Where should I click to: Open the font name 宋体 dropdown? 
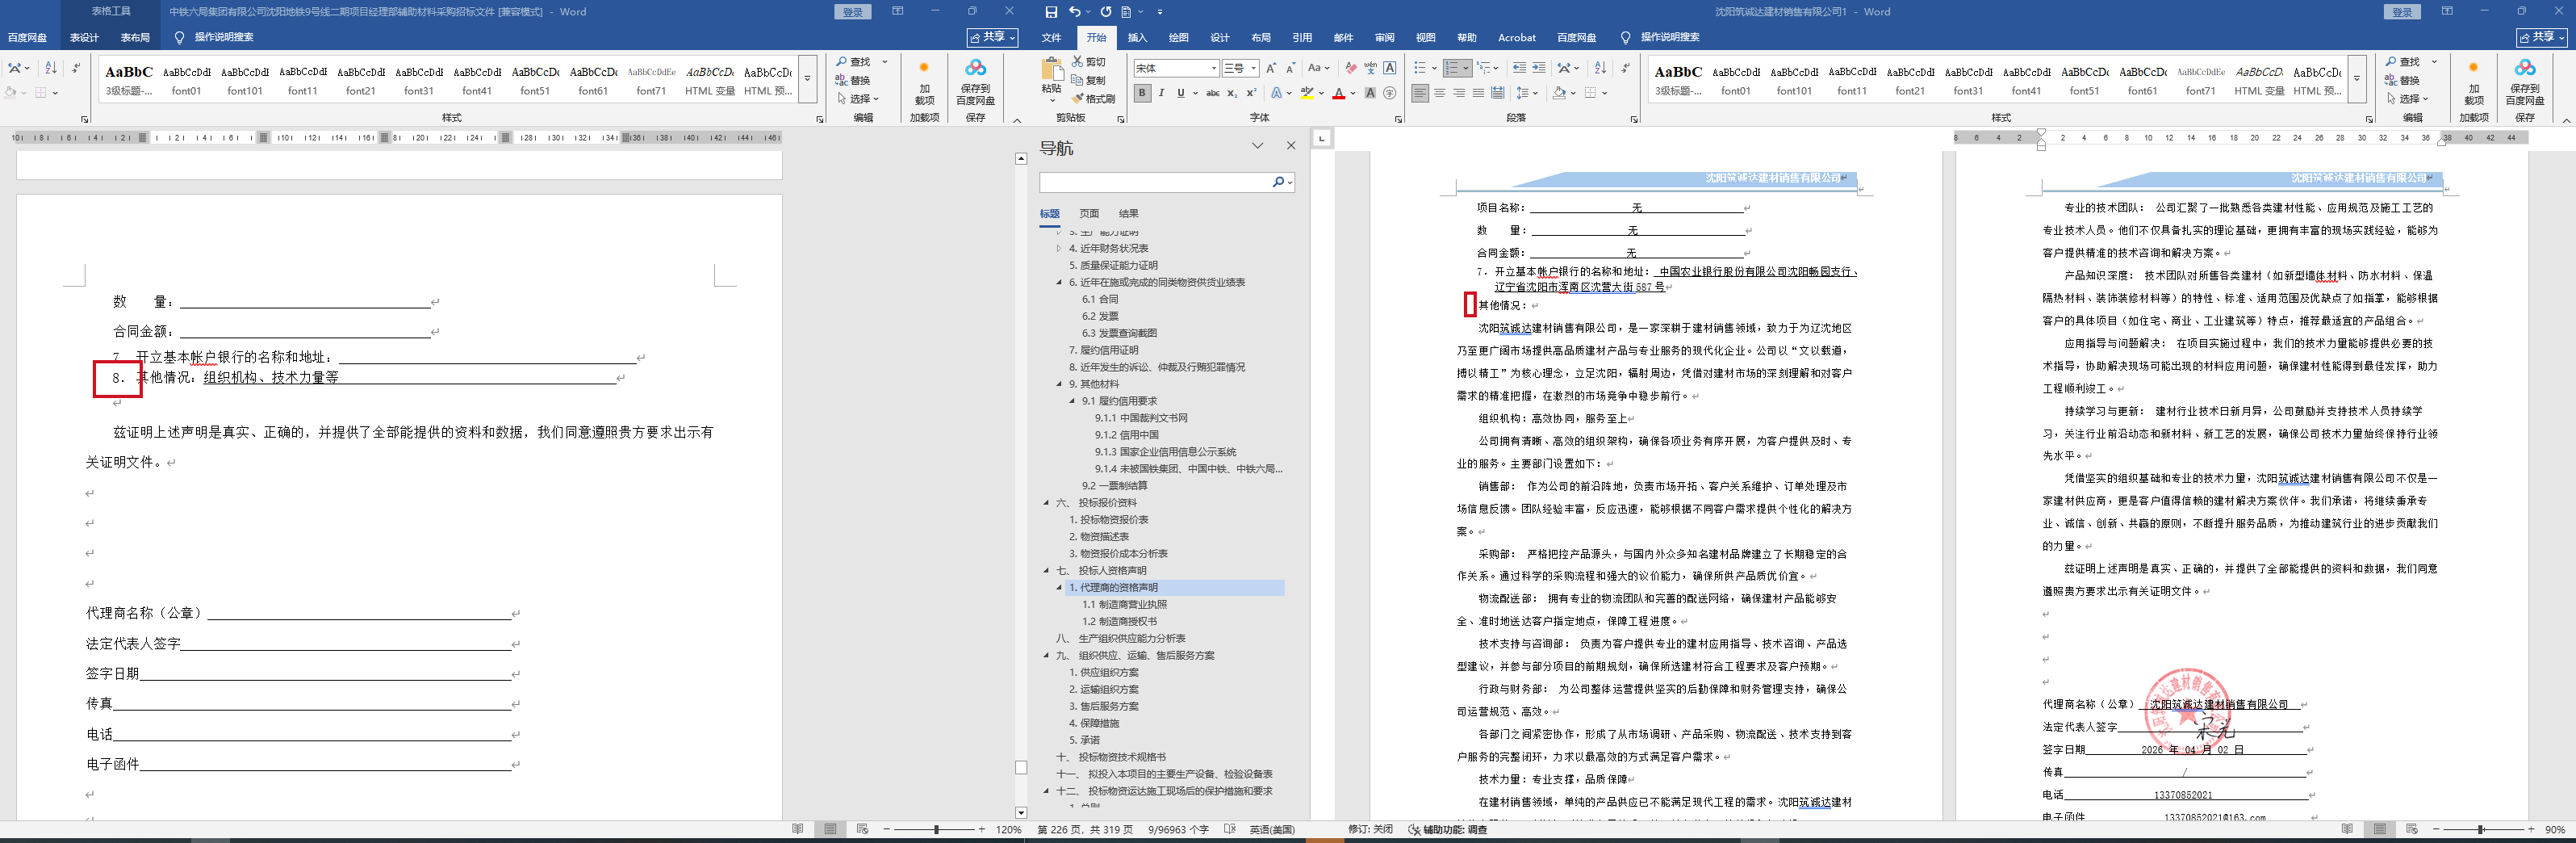pos(1214,69)
